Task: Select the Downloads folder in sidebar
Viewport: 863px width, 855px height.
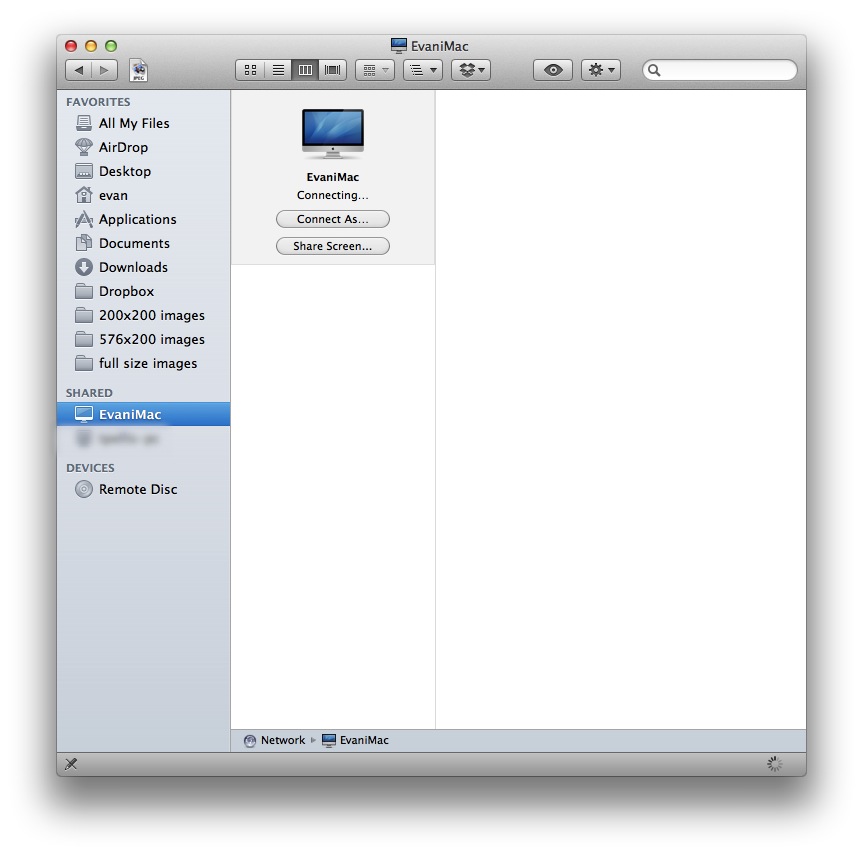Action: click(x=133, y=267)
